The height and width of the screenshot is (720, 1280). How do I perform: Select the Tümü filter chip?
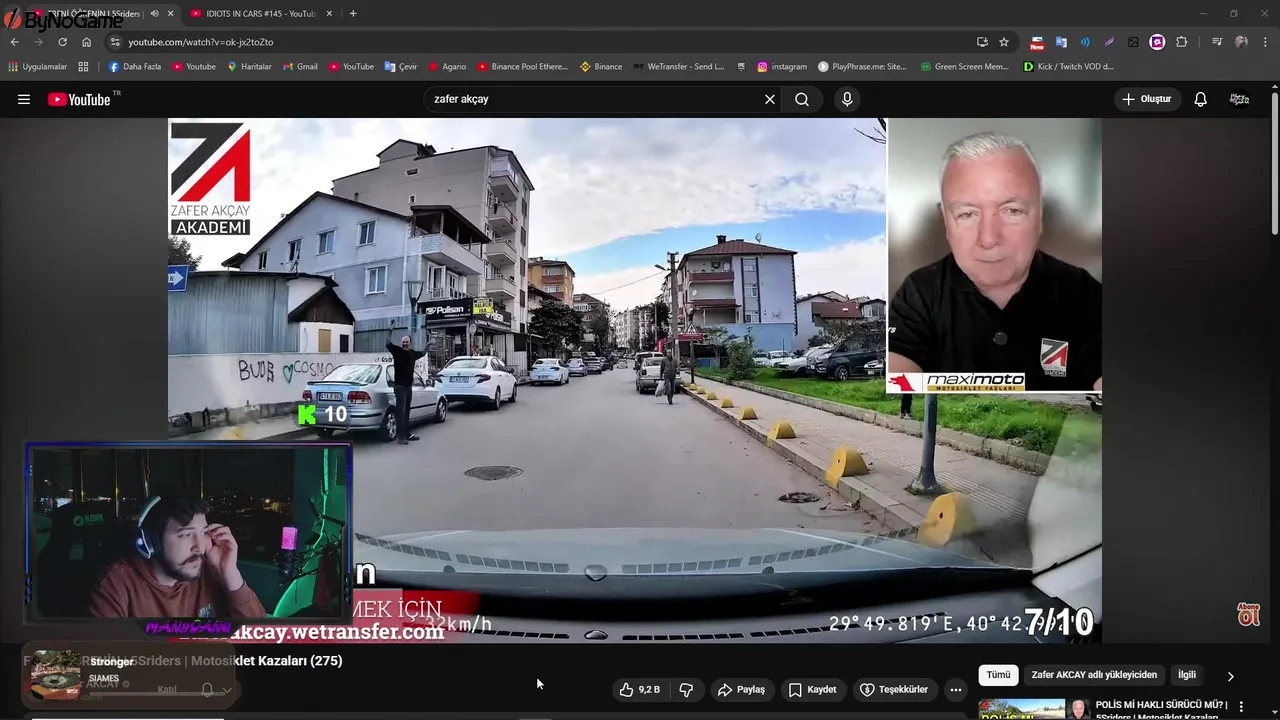[998, 675]
